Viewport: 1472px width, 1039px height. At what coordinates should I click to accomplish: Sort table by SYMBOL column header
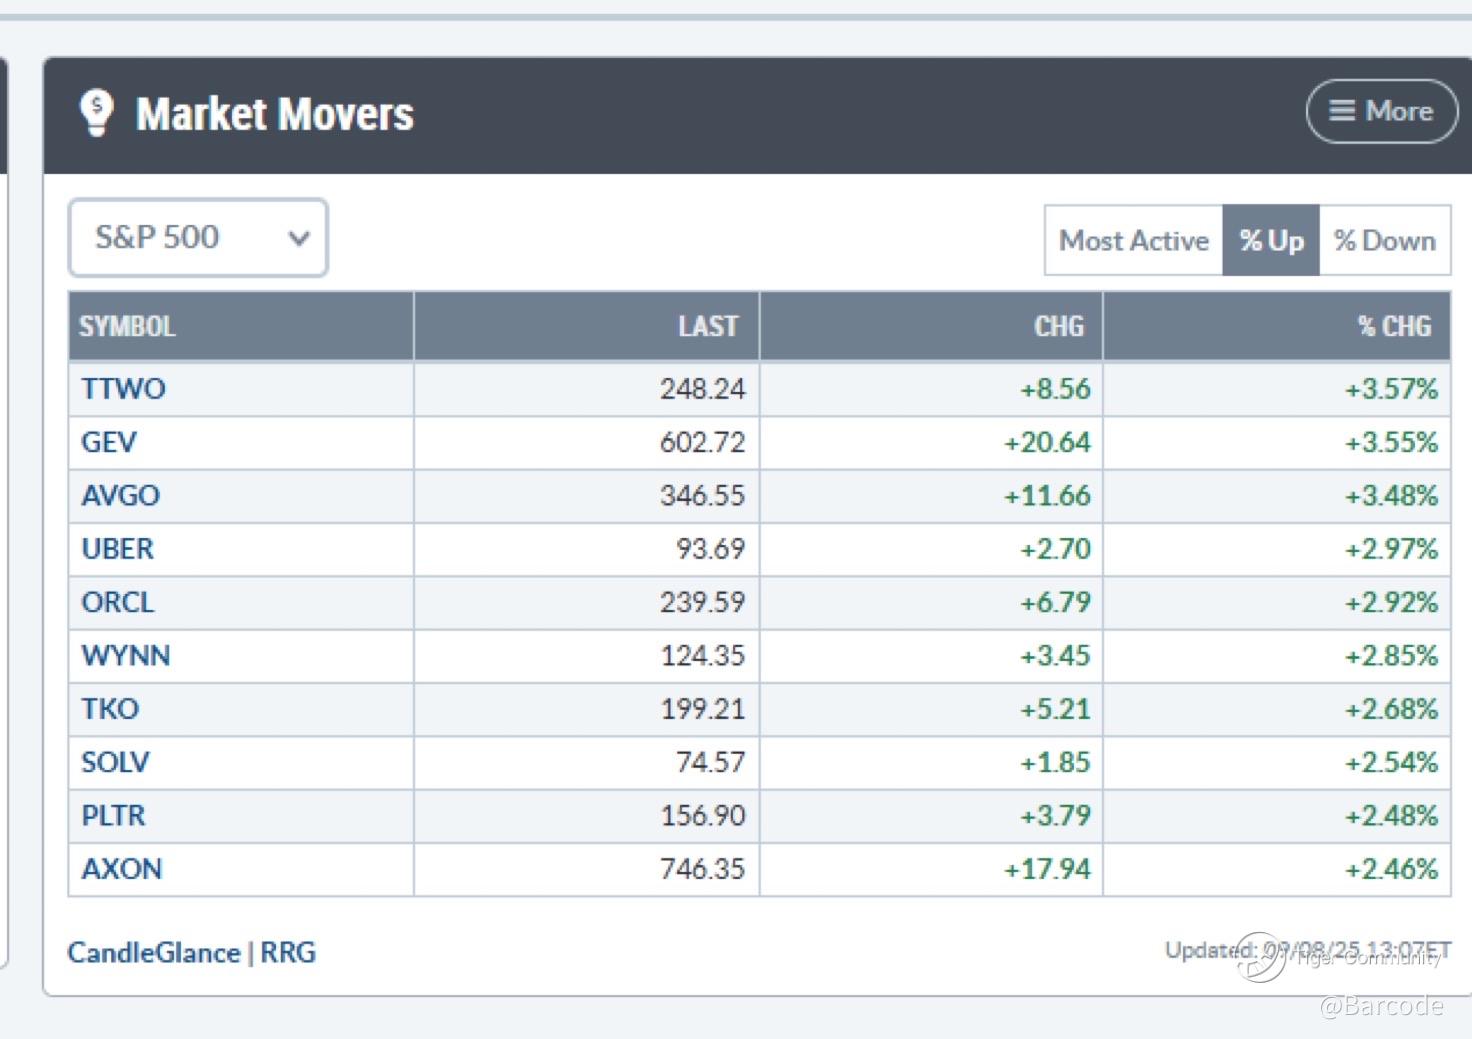point(128,327)
